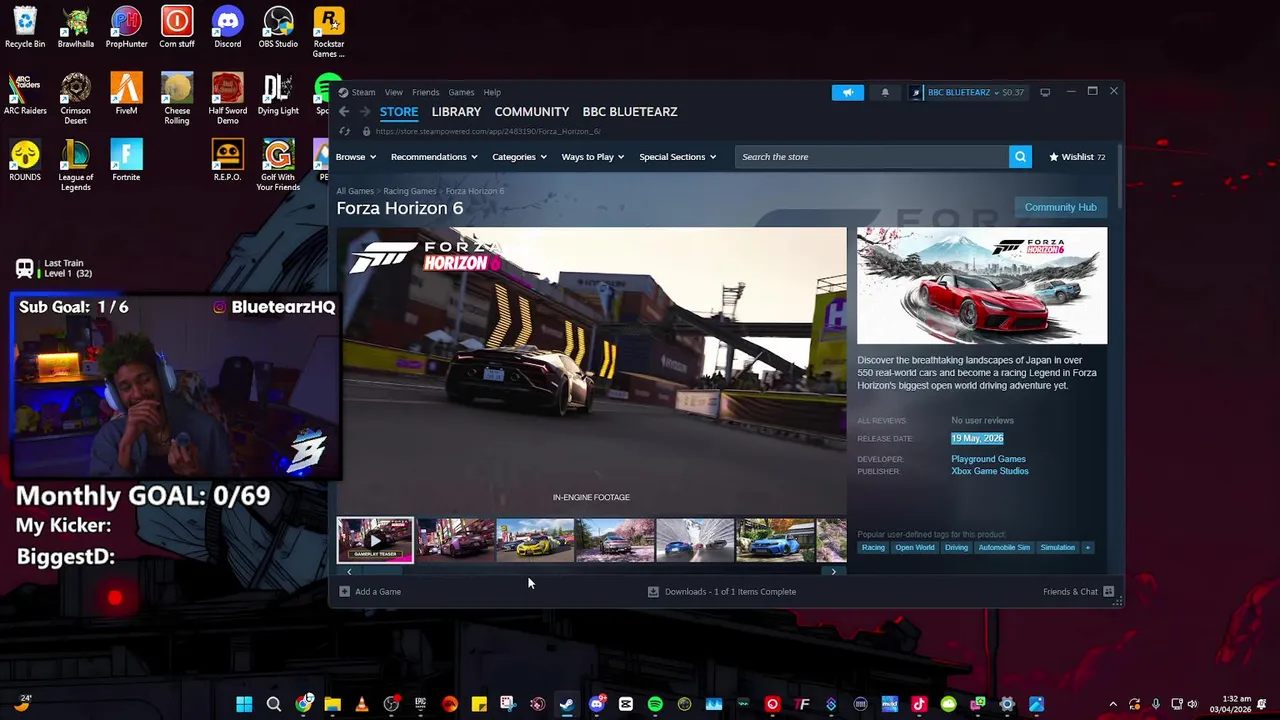Open Downloads status in Steam footer
Viewport: 1280px width, 720px height.
click(722, 591)
